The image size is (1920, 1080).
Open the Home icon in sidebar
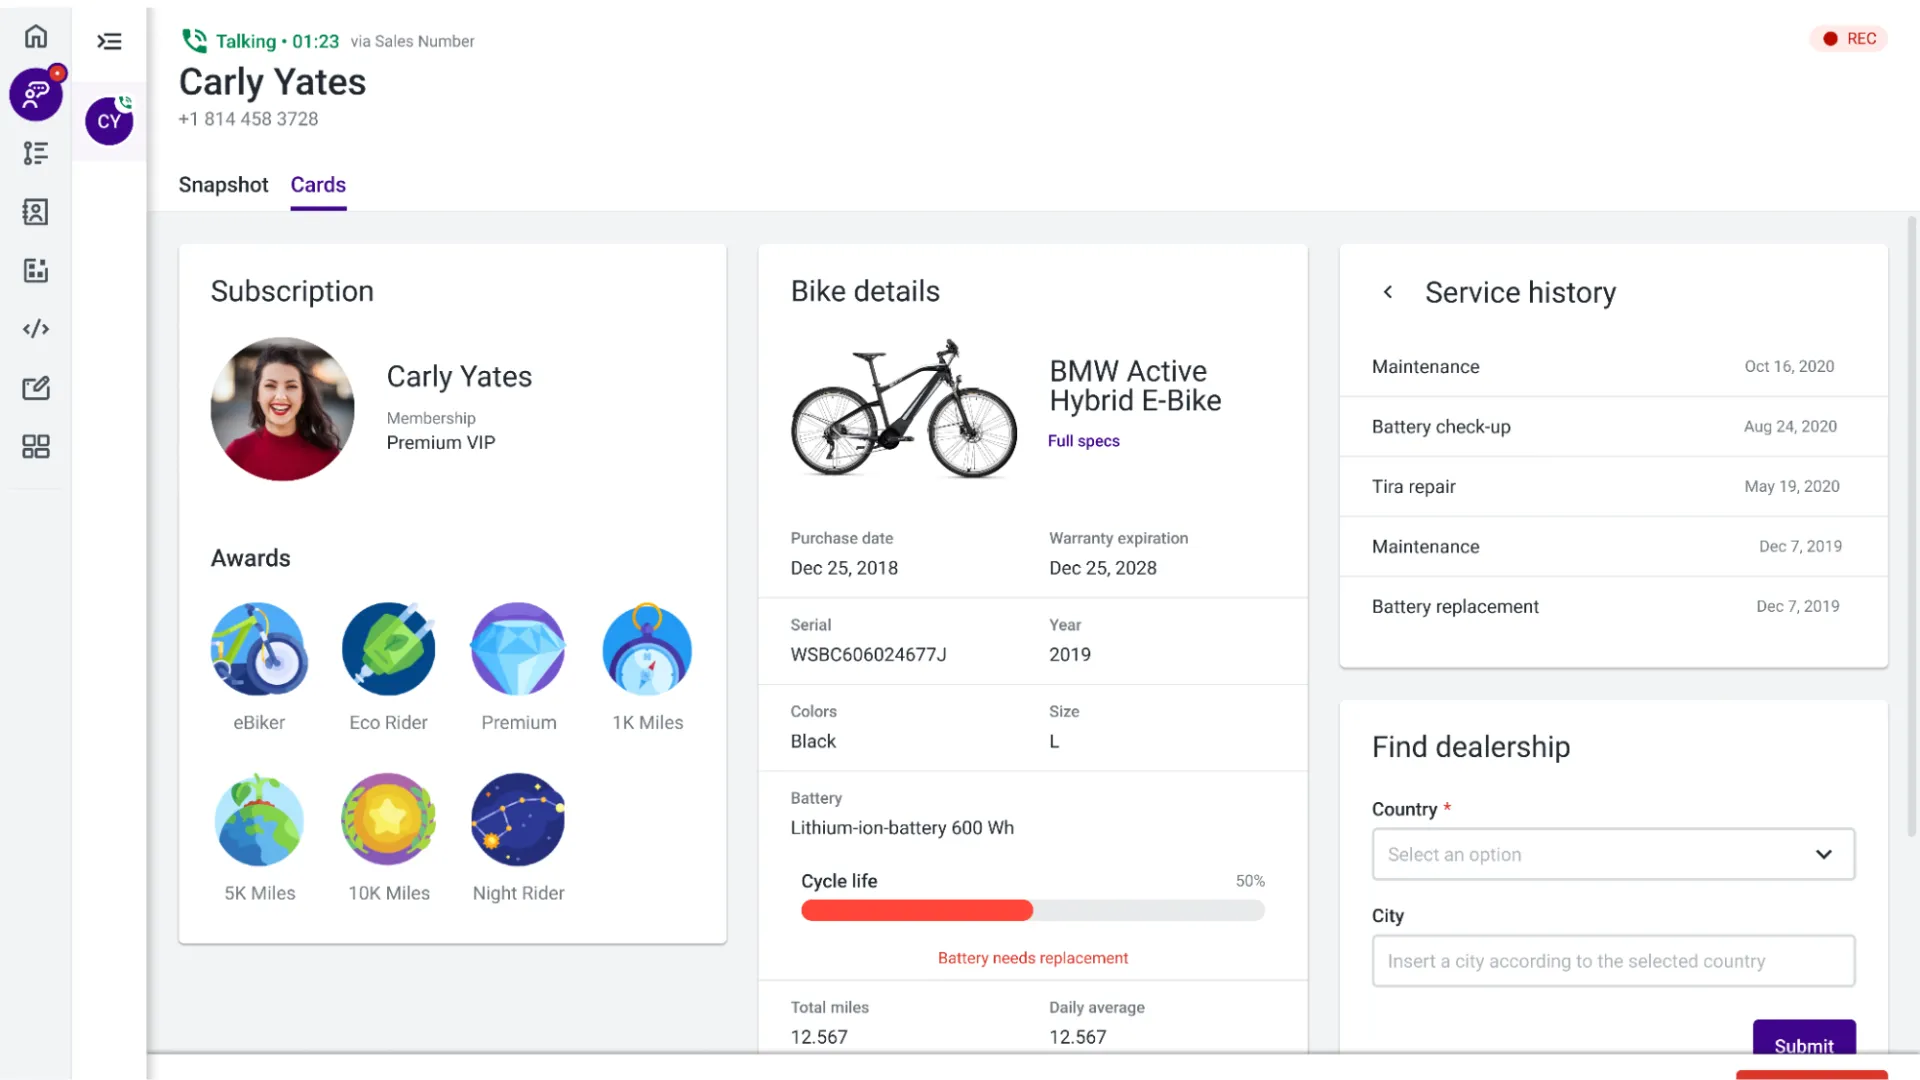tap(36, 37)
